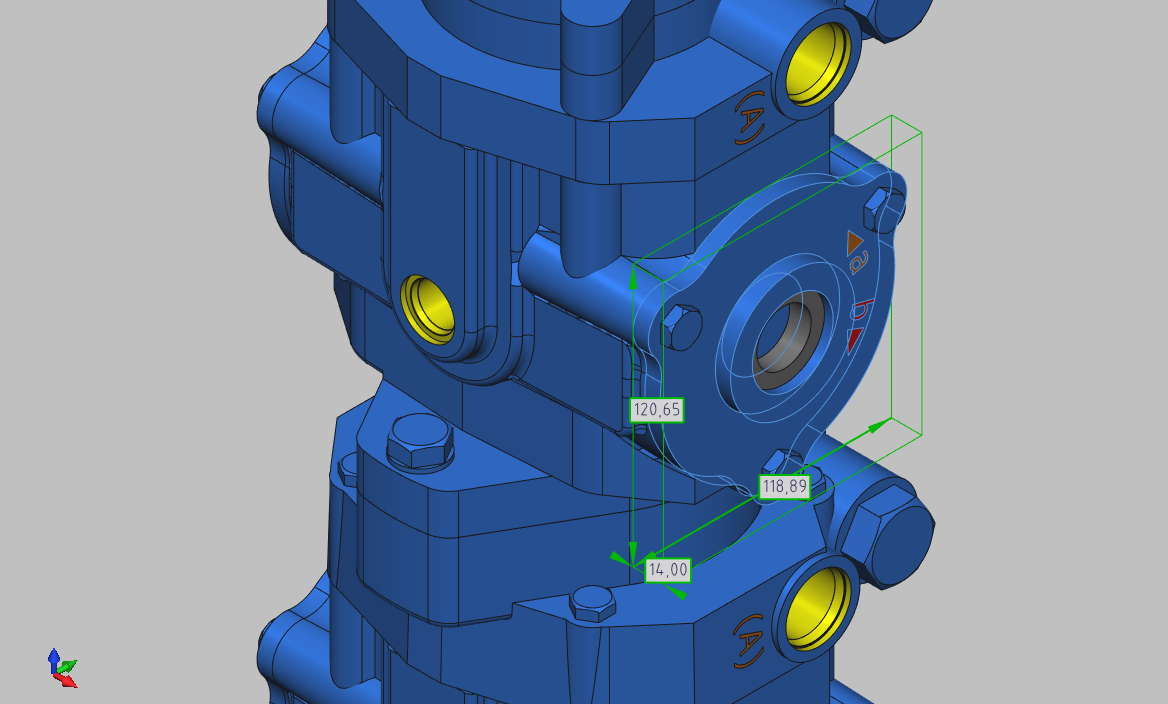This screenshot has height=704, width=1168.
Task: Click the green upward dimension arrow above 120,65
Action: [633, 277]
